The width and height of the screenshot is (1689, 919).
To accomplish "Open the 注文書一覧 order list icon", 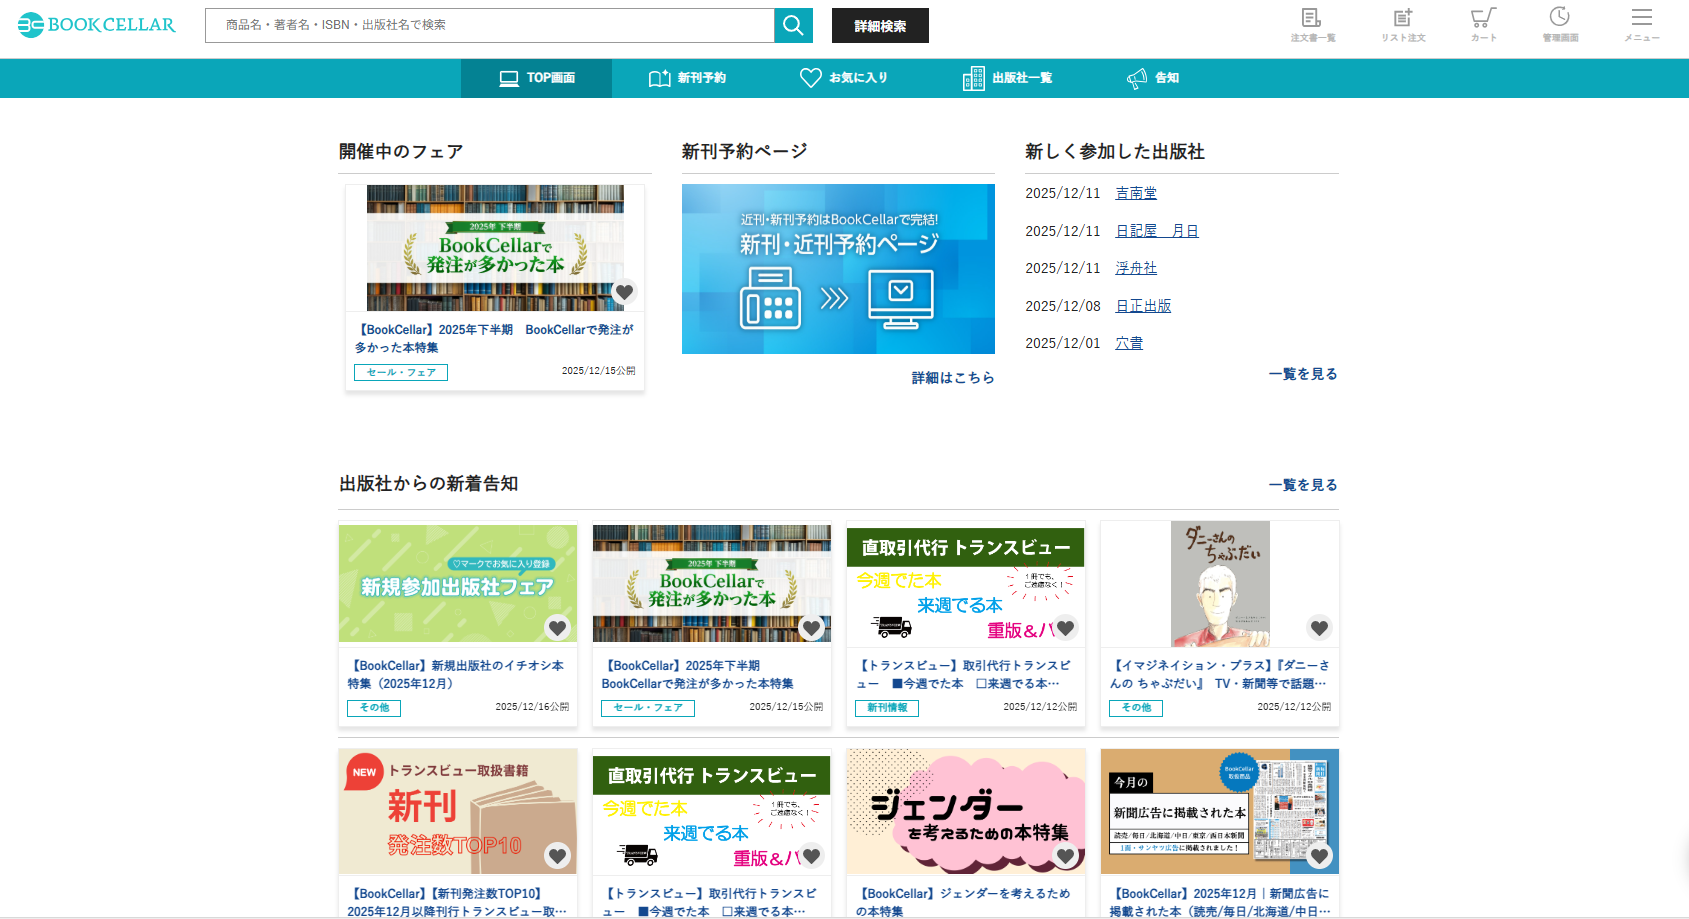I will tap(1311, 24).
